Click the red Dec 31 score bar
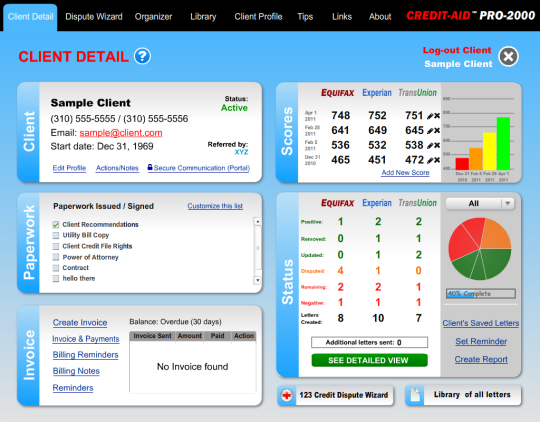The image size is (540, 422). click(x=462, y=164)
